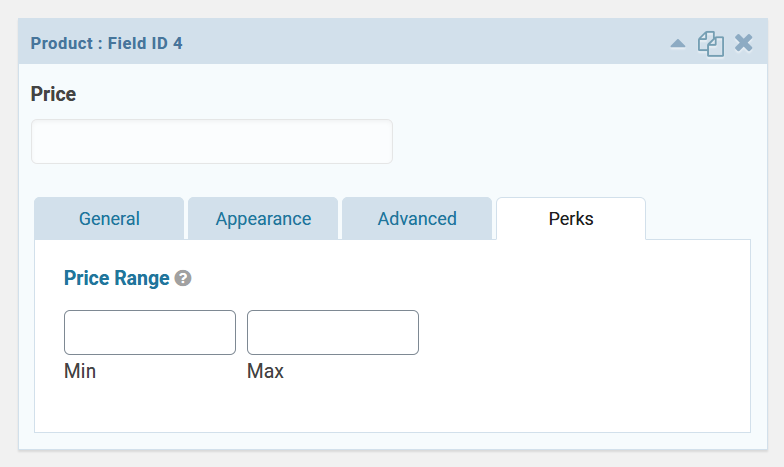Activate the Perks tab
Screen dimensions: 784x467
tap(571, 218)
